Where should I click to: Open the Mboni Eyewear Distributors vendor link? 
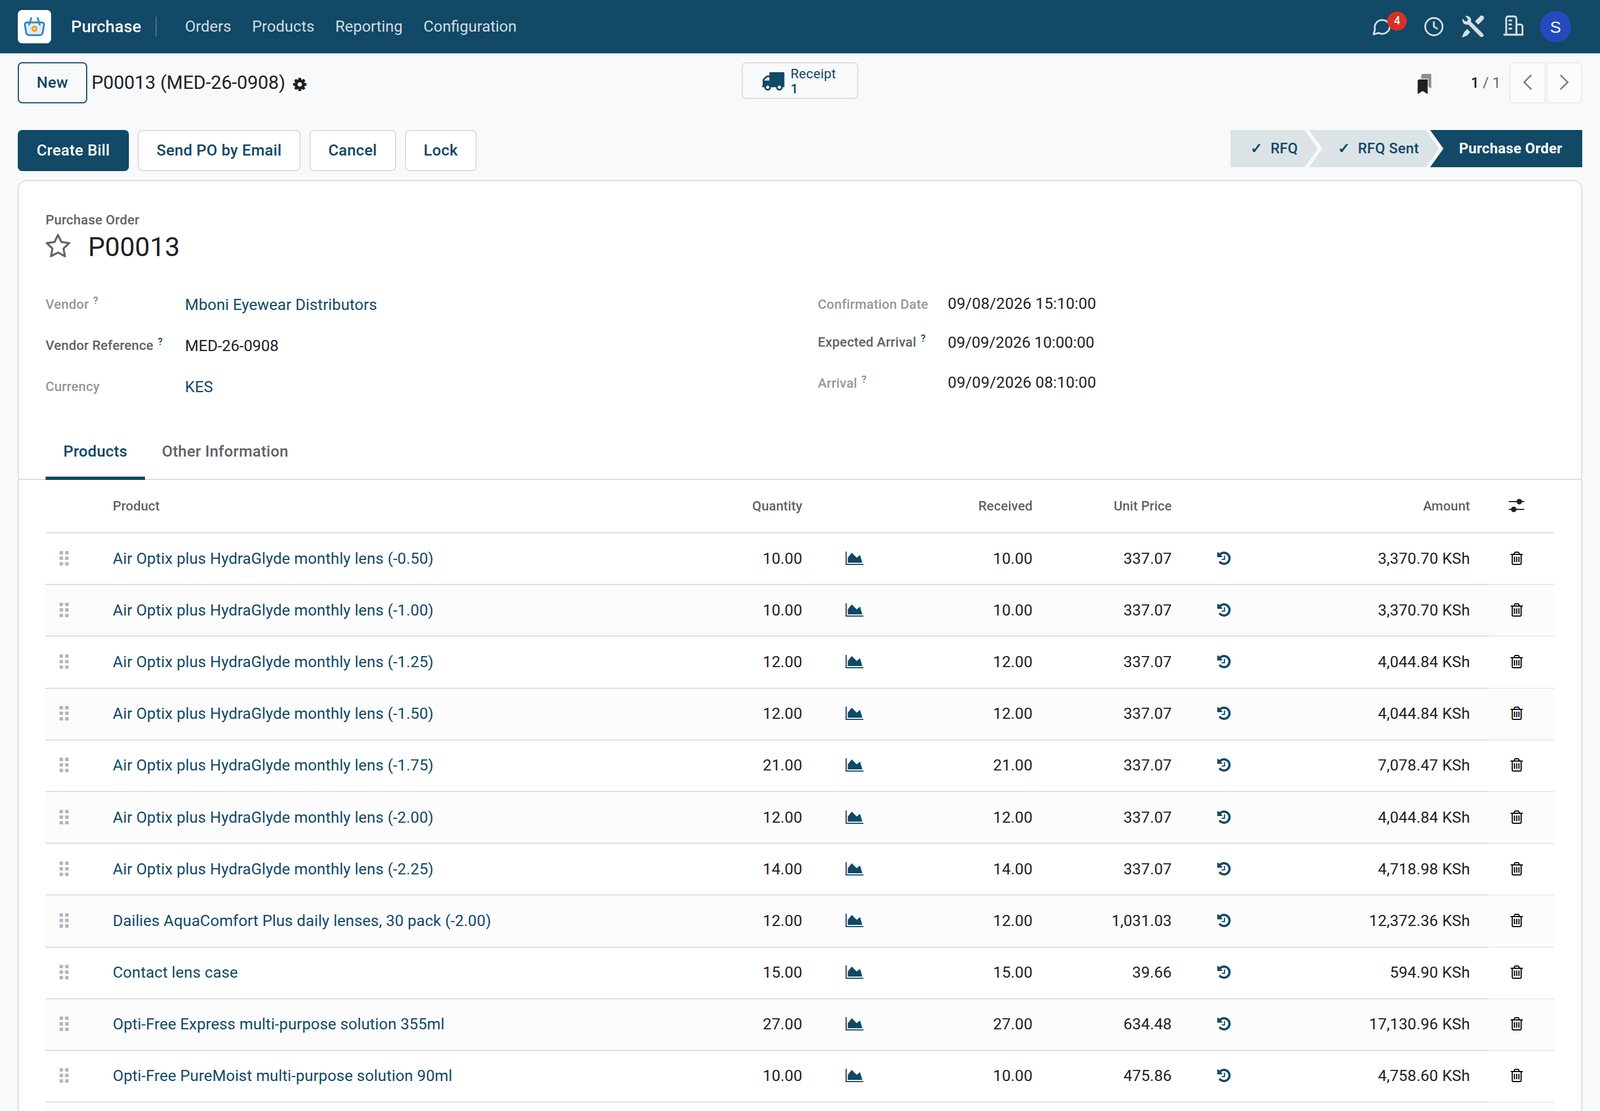(281, 305)
